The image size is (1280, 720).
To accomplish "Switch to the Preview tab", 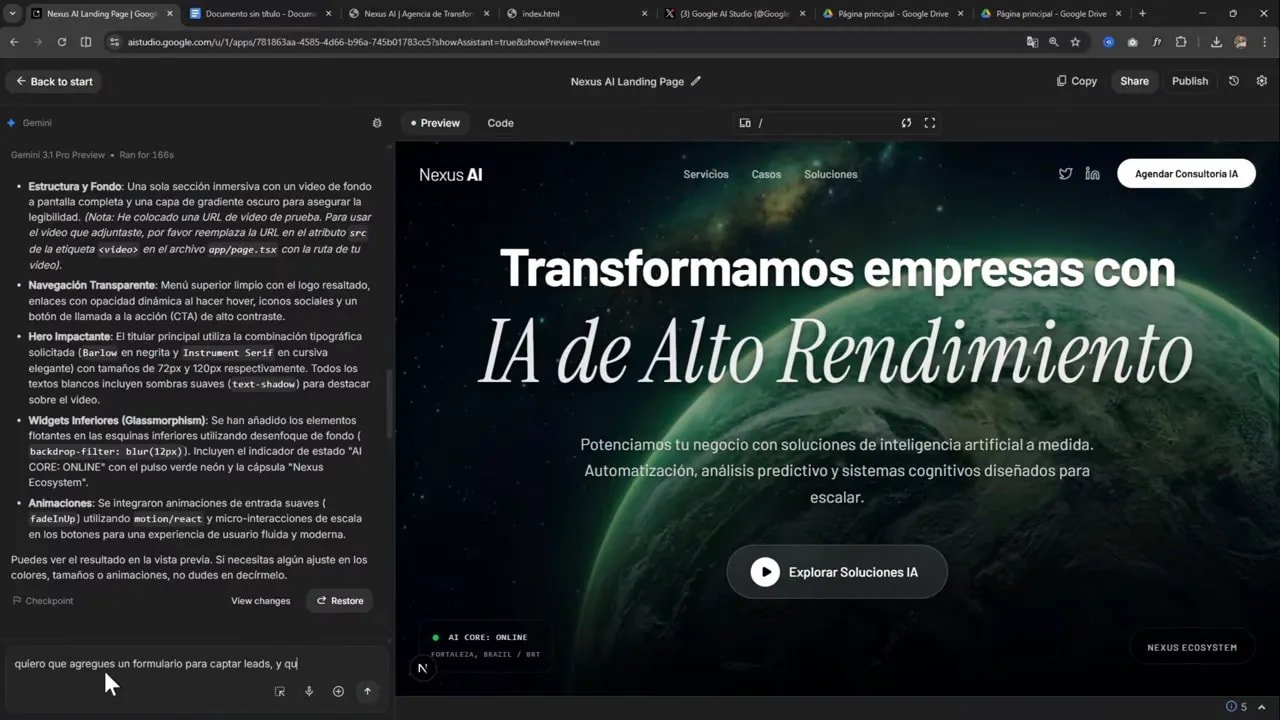I will pyautogui.click(x=435, y=123).
